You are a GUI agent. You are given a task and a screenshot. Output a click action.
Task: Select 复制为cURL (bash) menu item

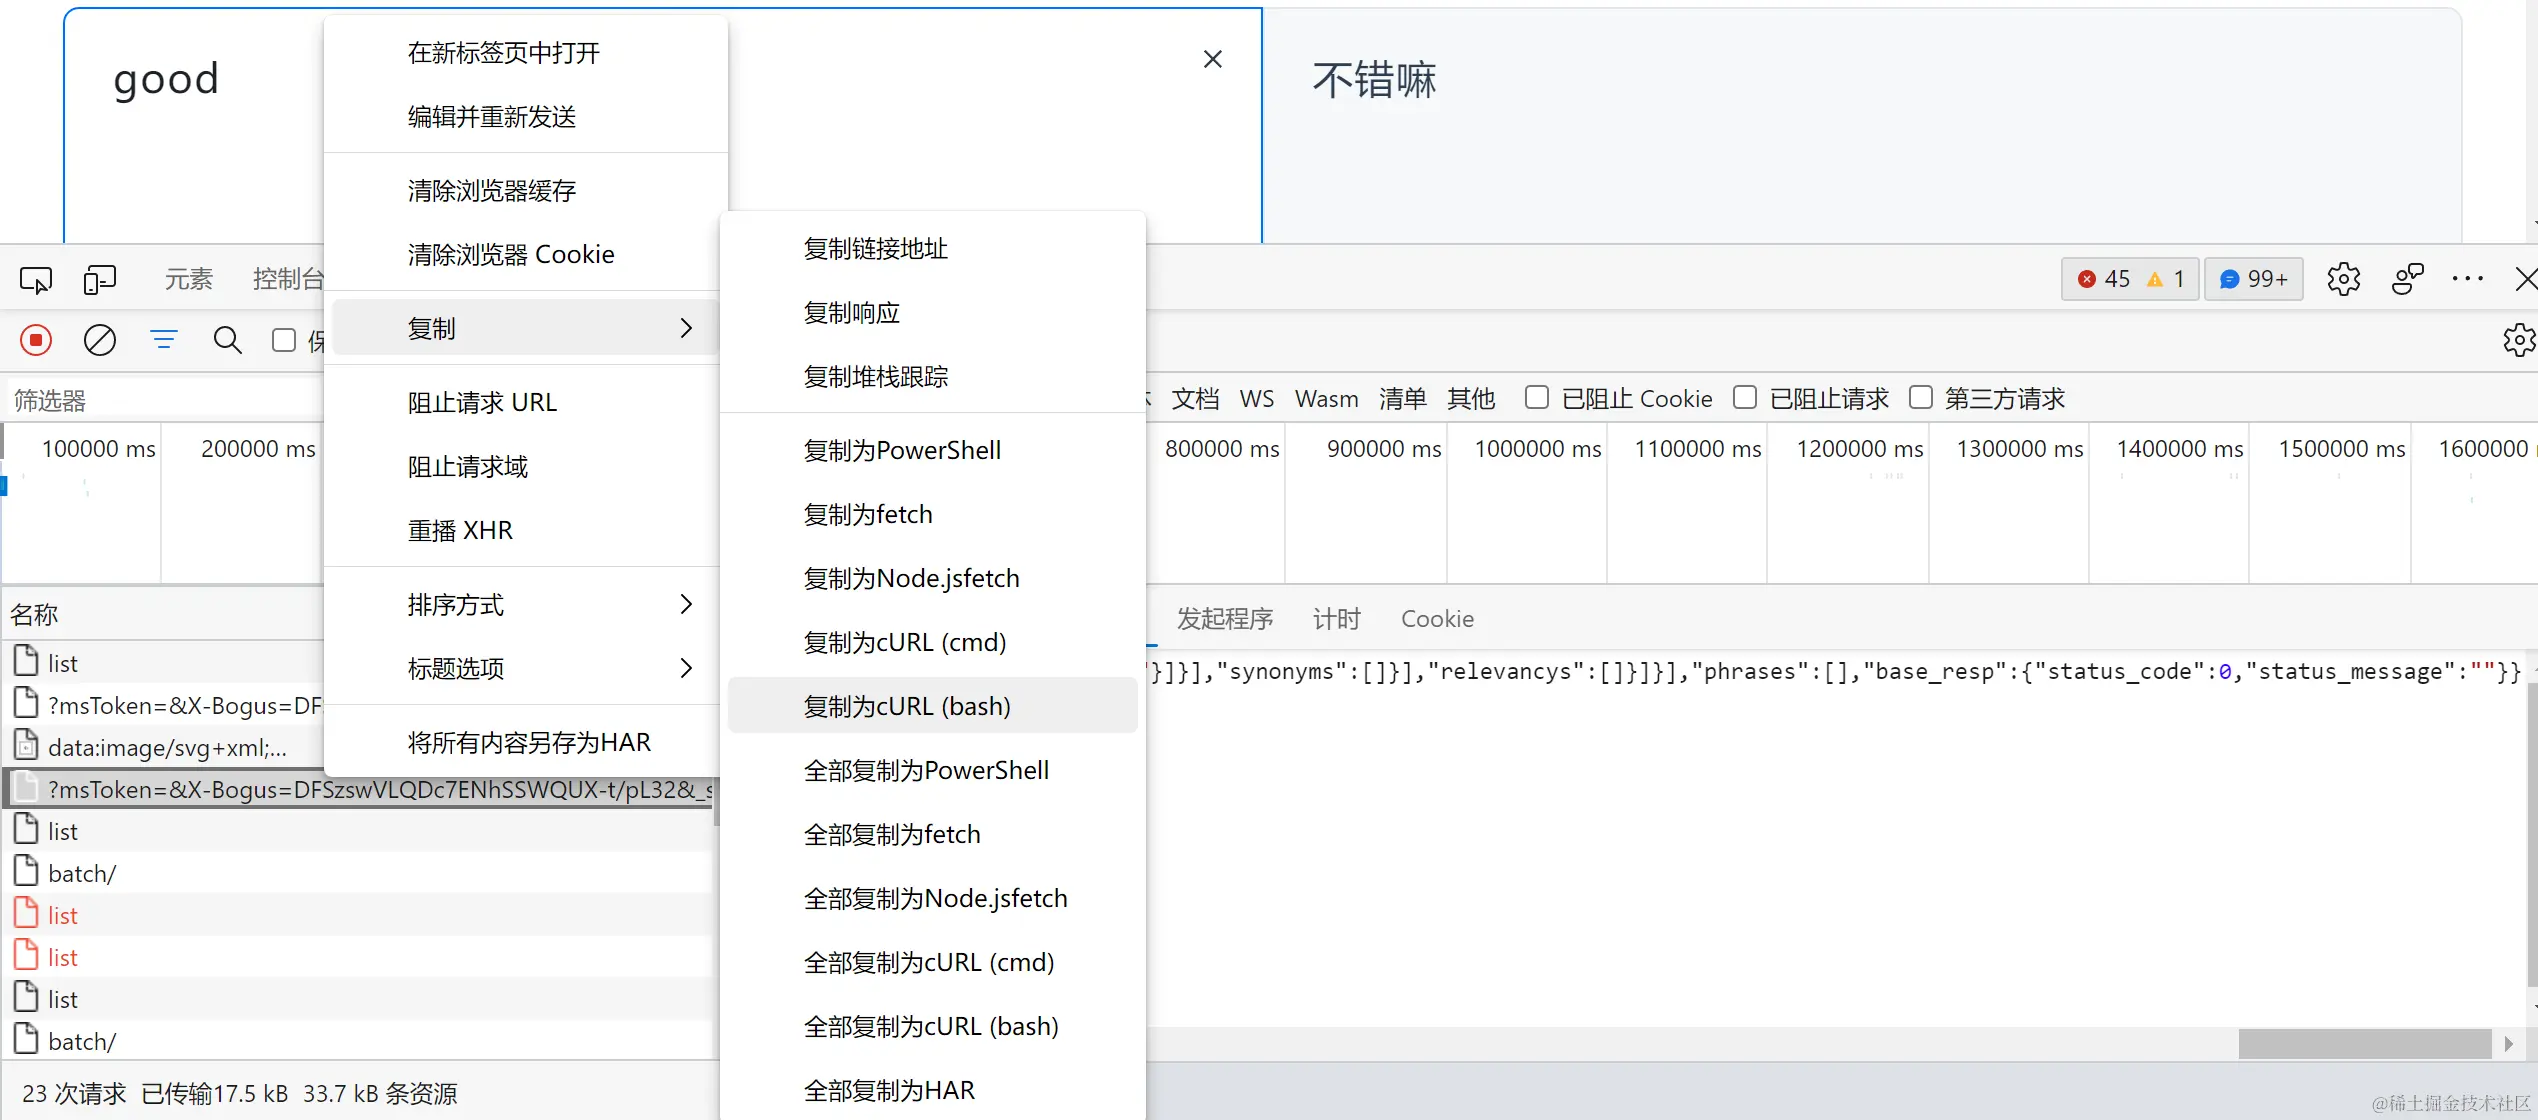point(907,707)
